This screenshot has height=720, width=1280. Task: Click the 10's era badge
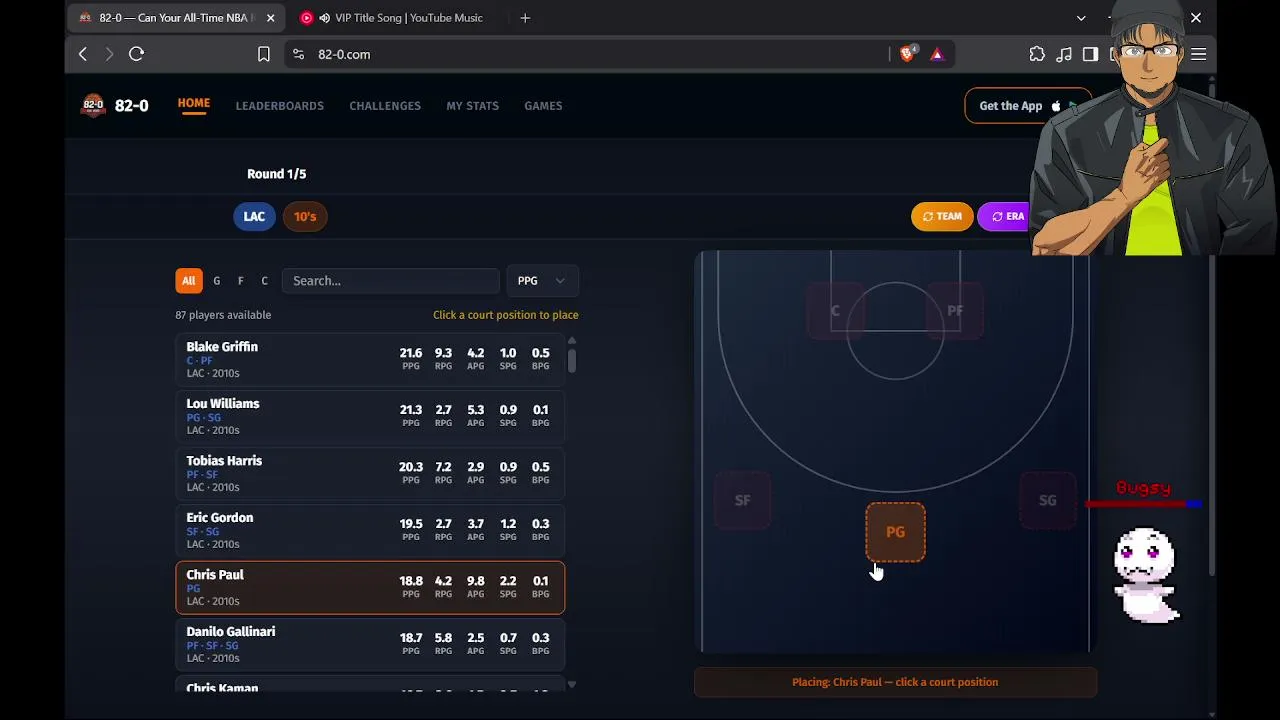(x=305, y=216)
